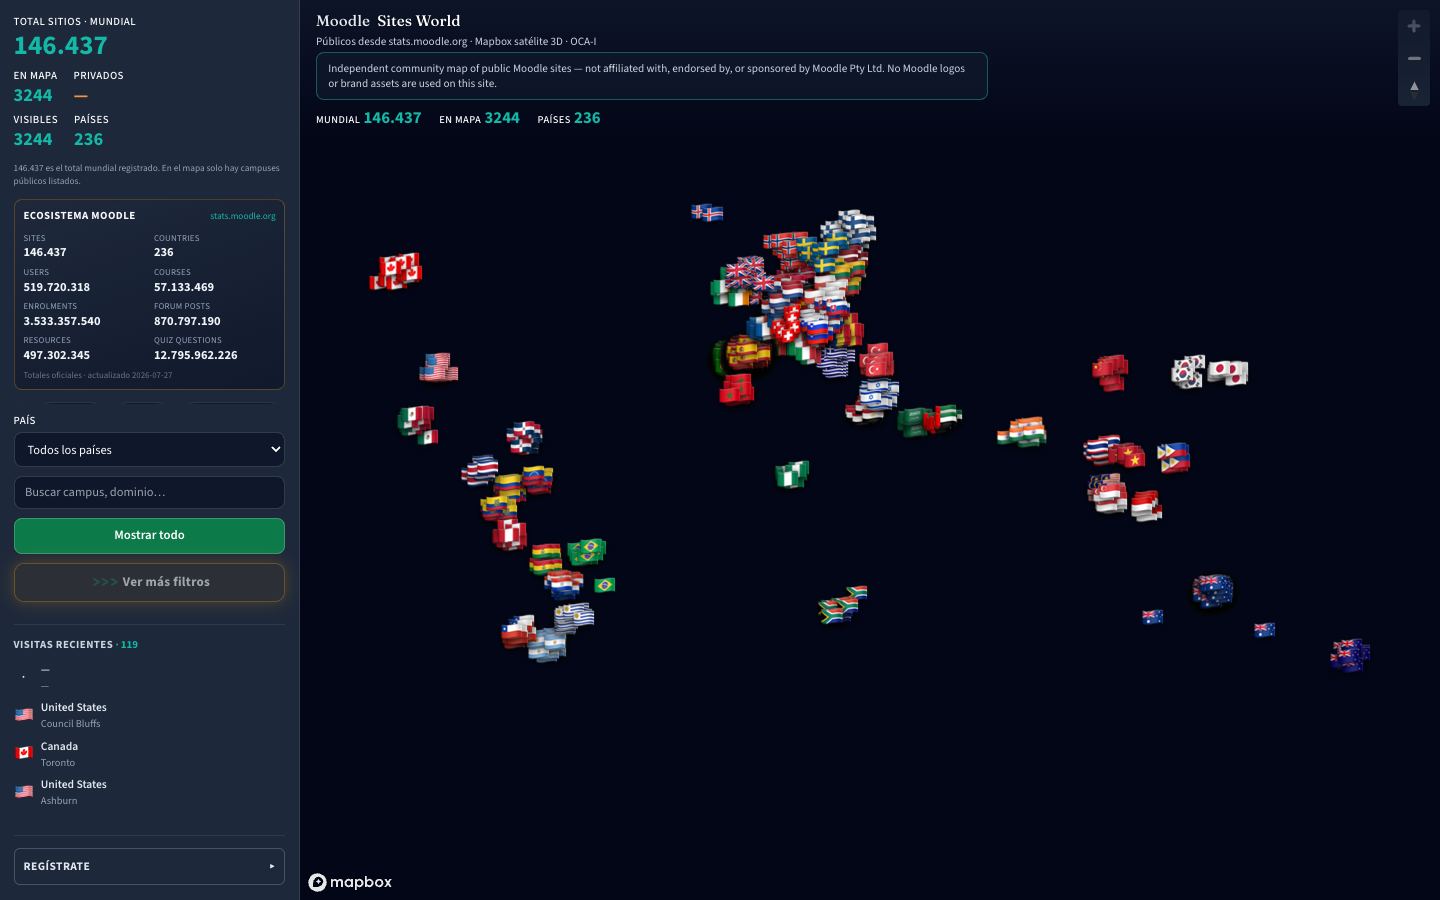Viewport: 1440px width, 900px height.
Task: Select the Peru flag marker
Action: [510, 533]
